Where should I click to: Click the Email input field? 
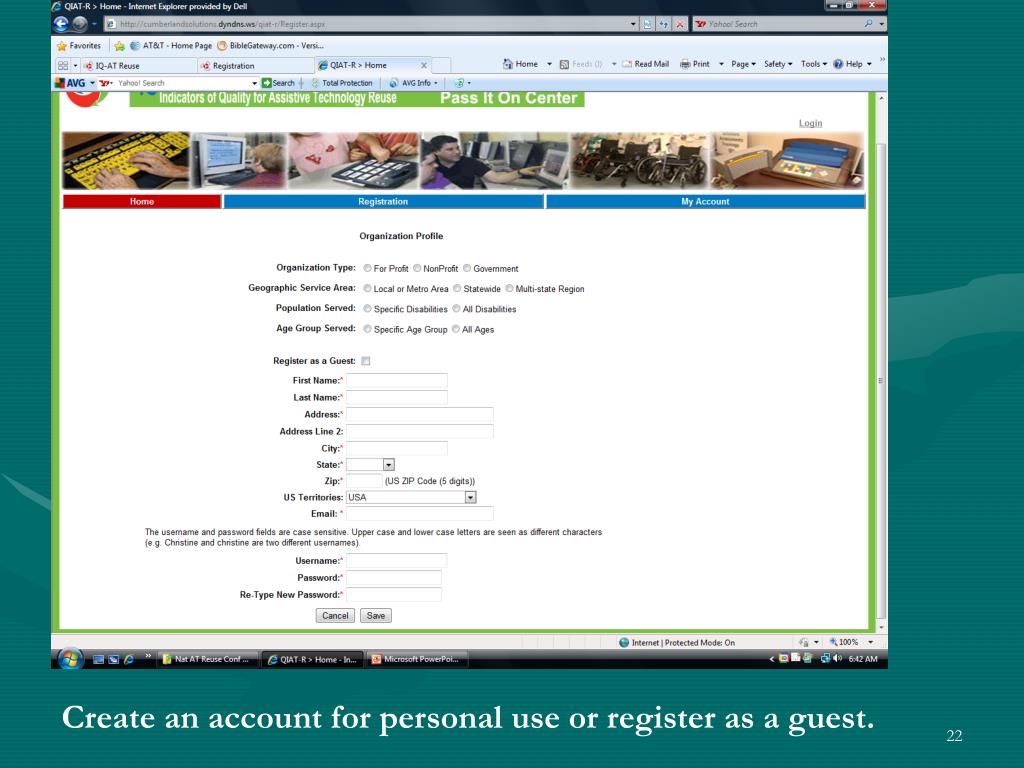pos(419,514)
